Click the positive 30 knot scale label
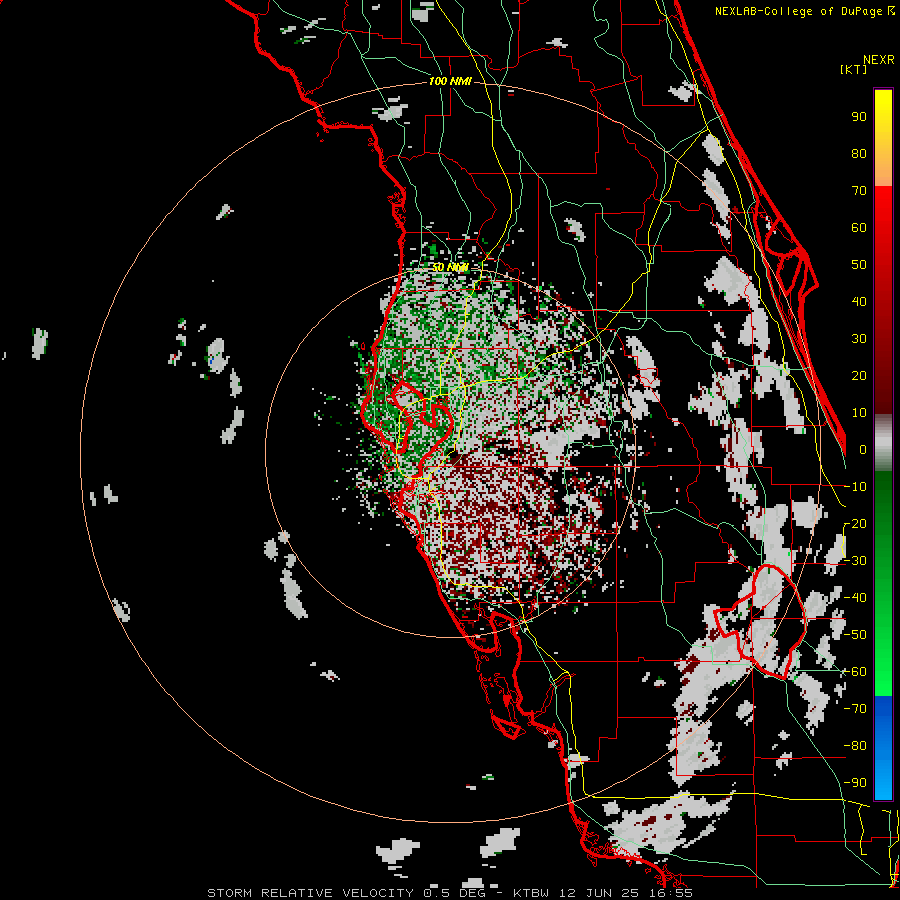Screen dimensions: 900x900 tap(859, 339)
